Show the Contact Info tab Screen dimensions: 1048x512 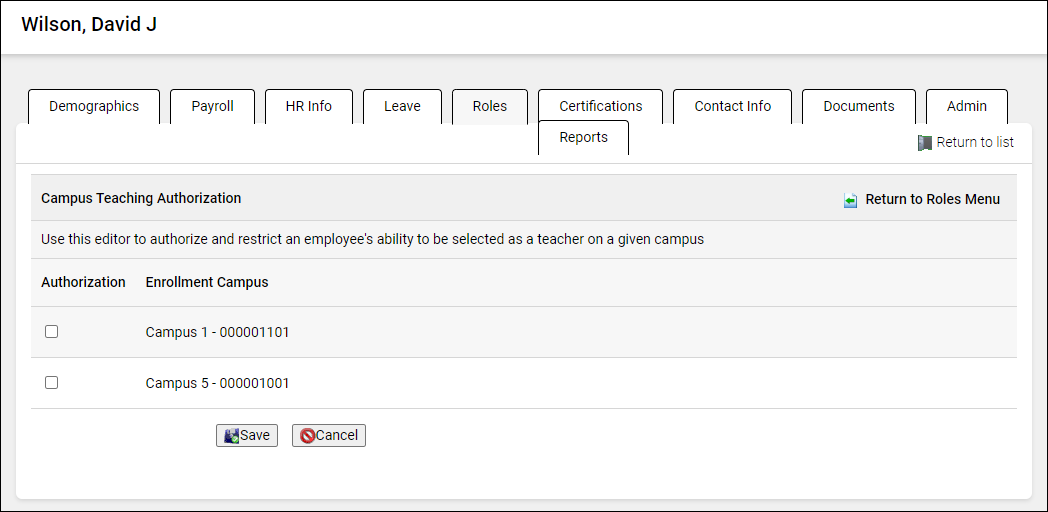(732, 106)
